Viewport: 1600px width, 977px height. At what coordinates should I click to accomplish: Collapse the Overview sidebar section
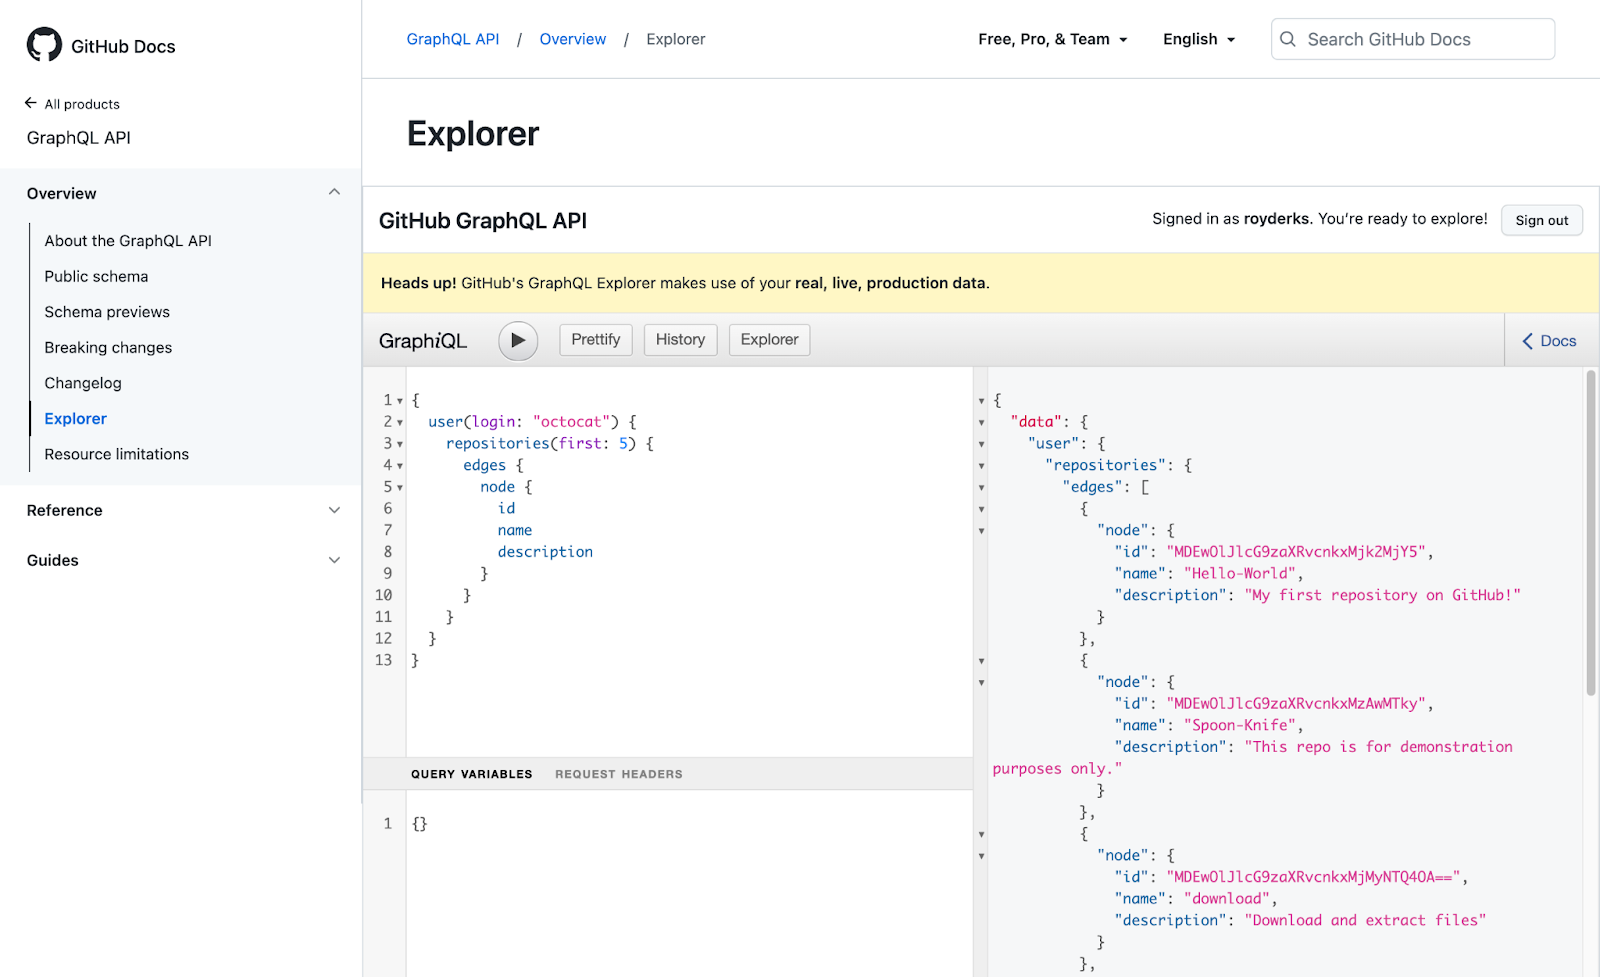click(x=334, y=192)
